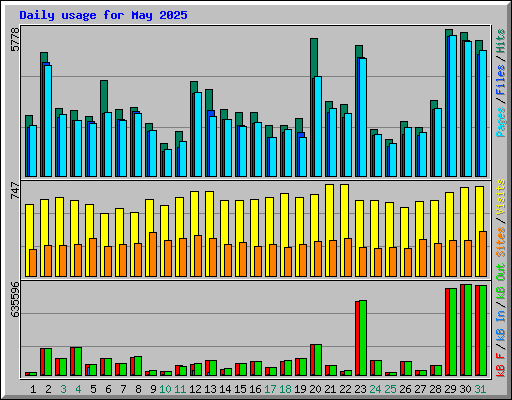The width and height of the screenshot is (512, 400).
Task: Click day label 5 on the x-axis
Action: pos(93,389)
